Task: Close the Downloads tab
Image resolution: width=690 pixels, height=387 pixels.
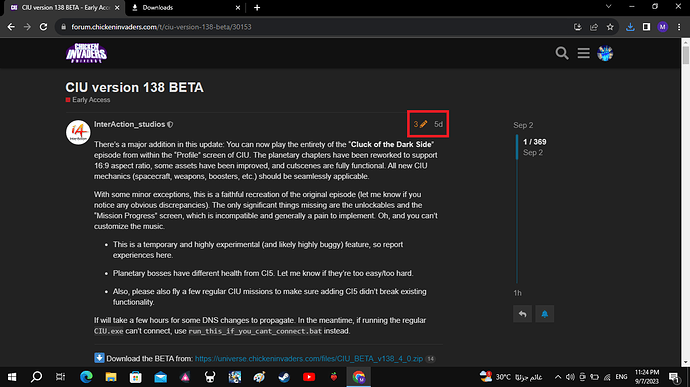Action: click(x=238, y=7)
